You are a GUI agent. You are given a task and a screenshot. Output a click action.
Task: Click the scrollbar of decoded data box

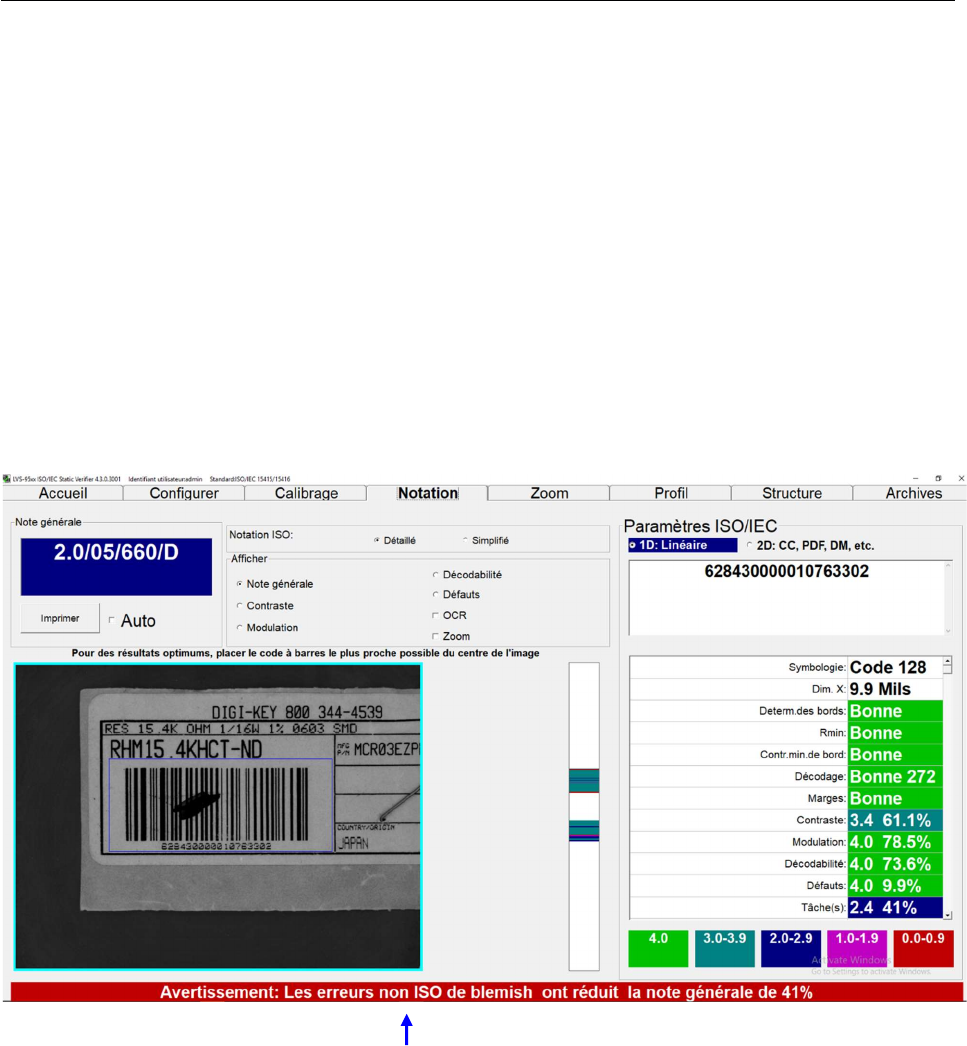[948, 598]
